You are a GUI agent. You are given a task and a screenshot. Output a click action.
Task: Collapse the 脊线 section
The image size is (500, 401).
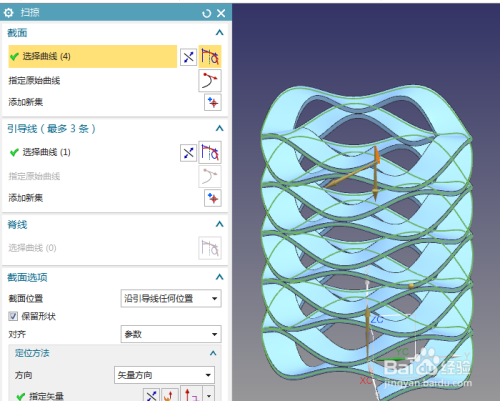219,224
